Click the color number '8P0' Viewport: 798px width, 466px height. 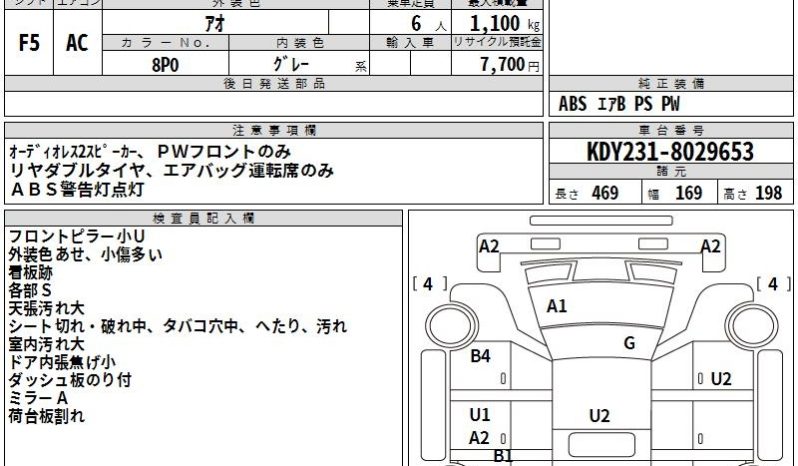coord(165,65)
